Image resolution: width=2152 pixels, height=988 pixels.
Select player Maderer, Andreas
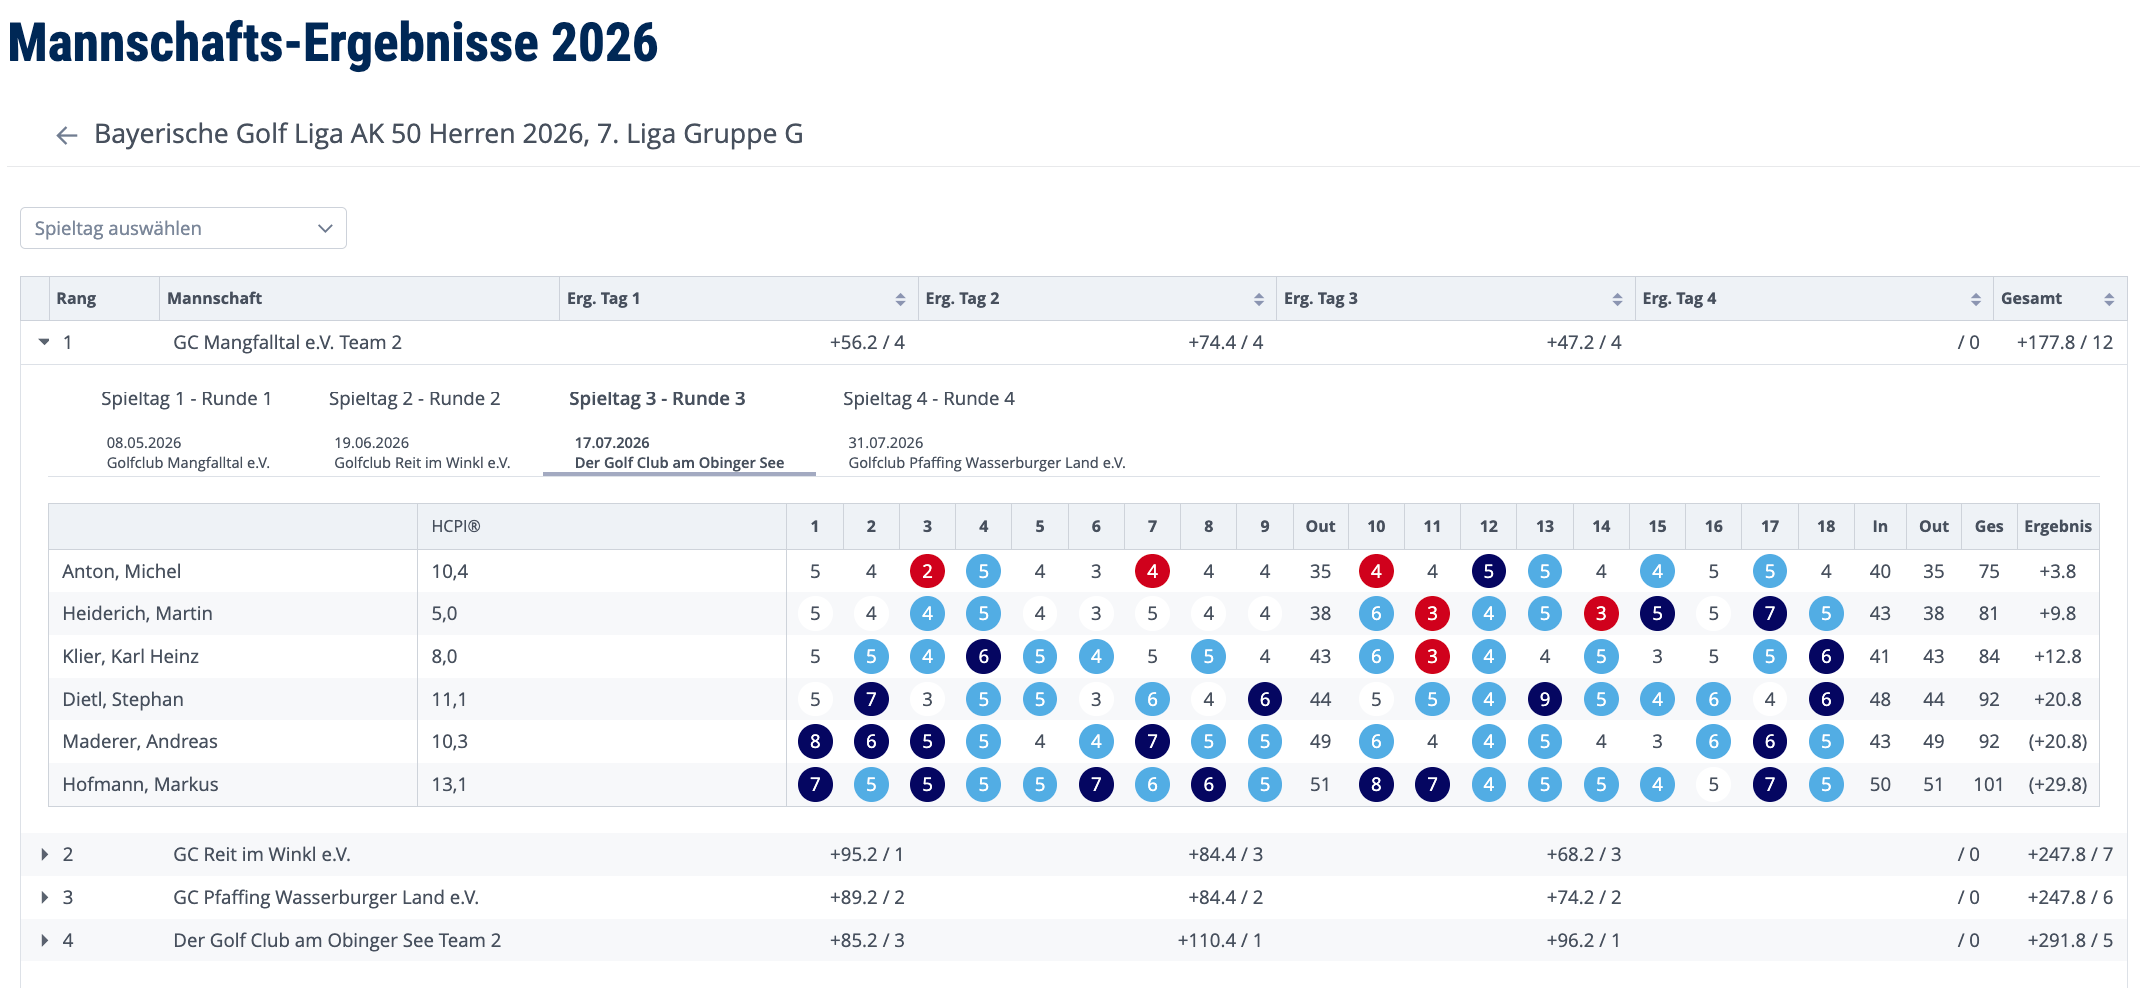(140, 741)
